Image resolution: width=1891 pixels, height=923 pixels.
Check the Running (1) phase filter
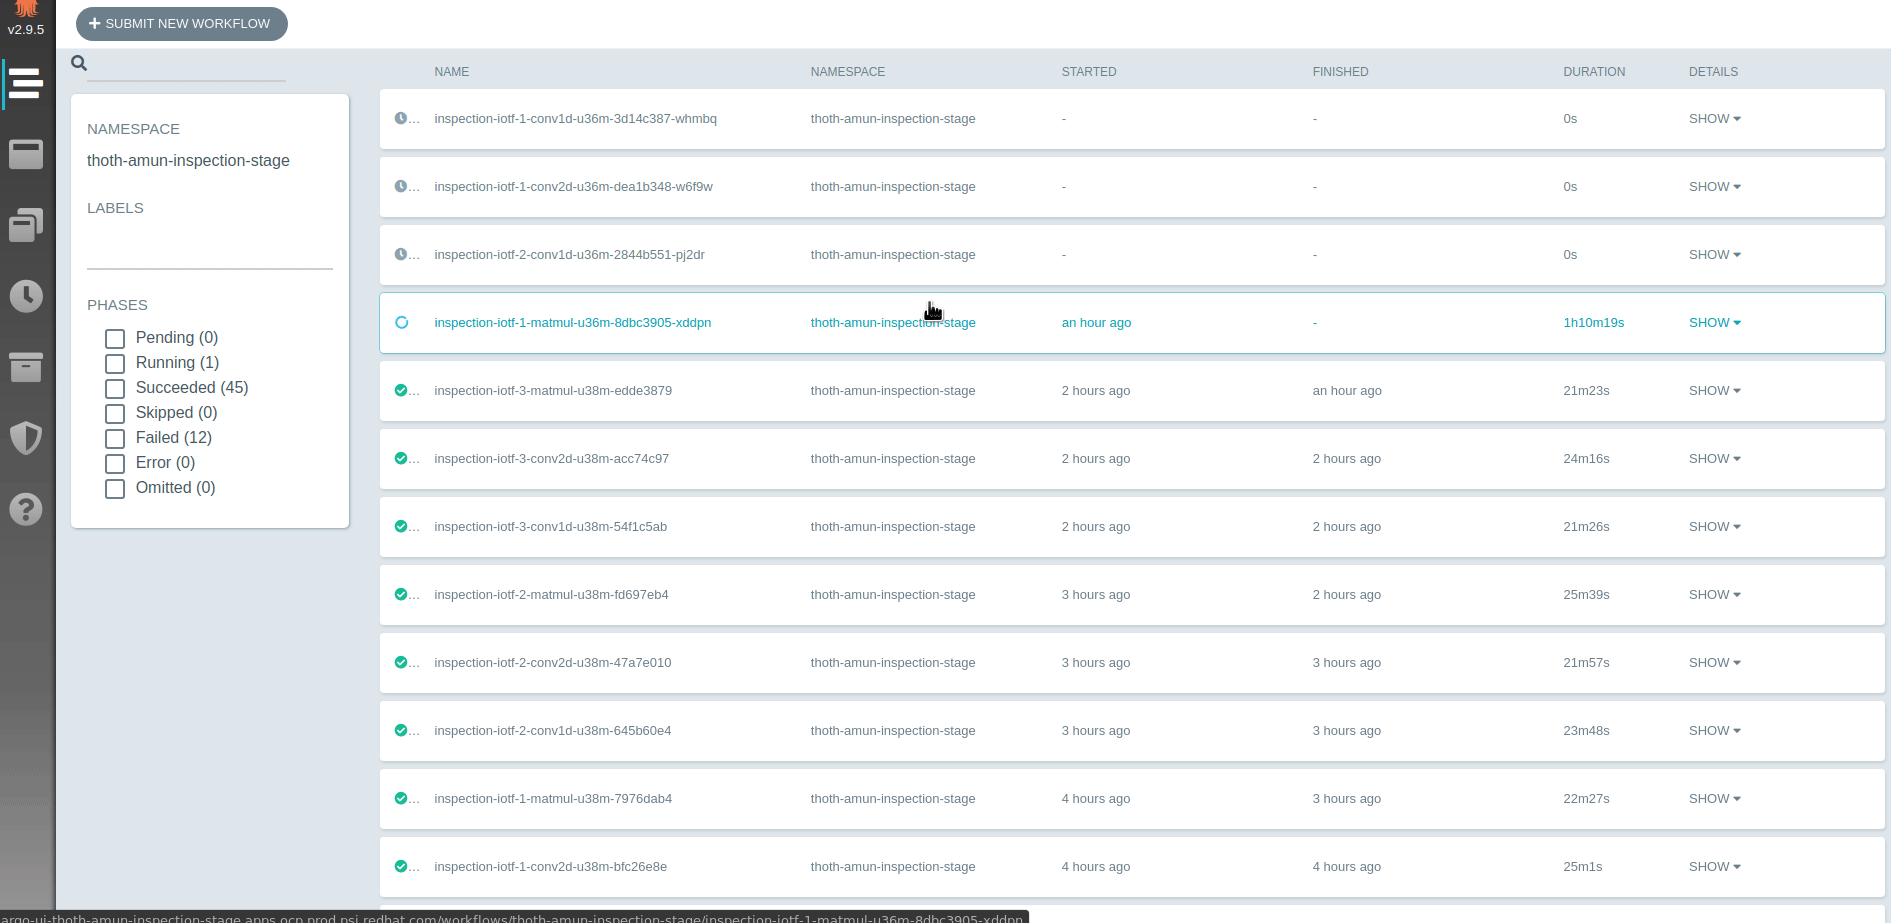[115, 364]
